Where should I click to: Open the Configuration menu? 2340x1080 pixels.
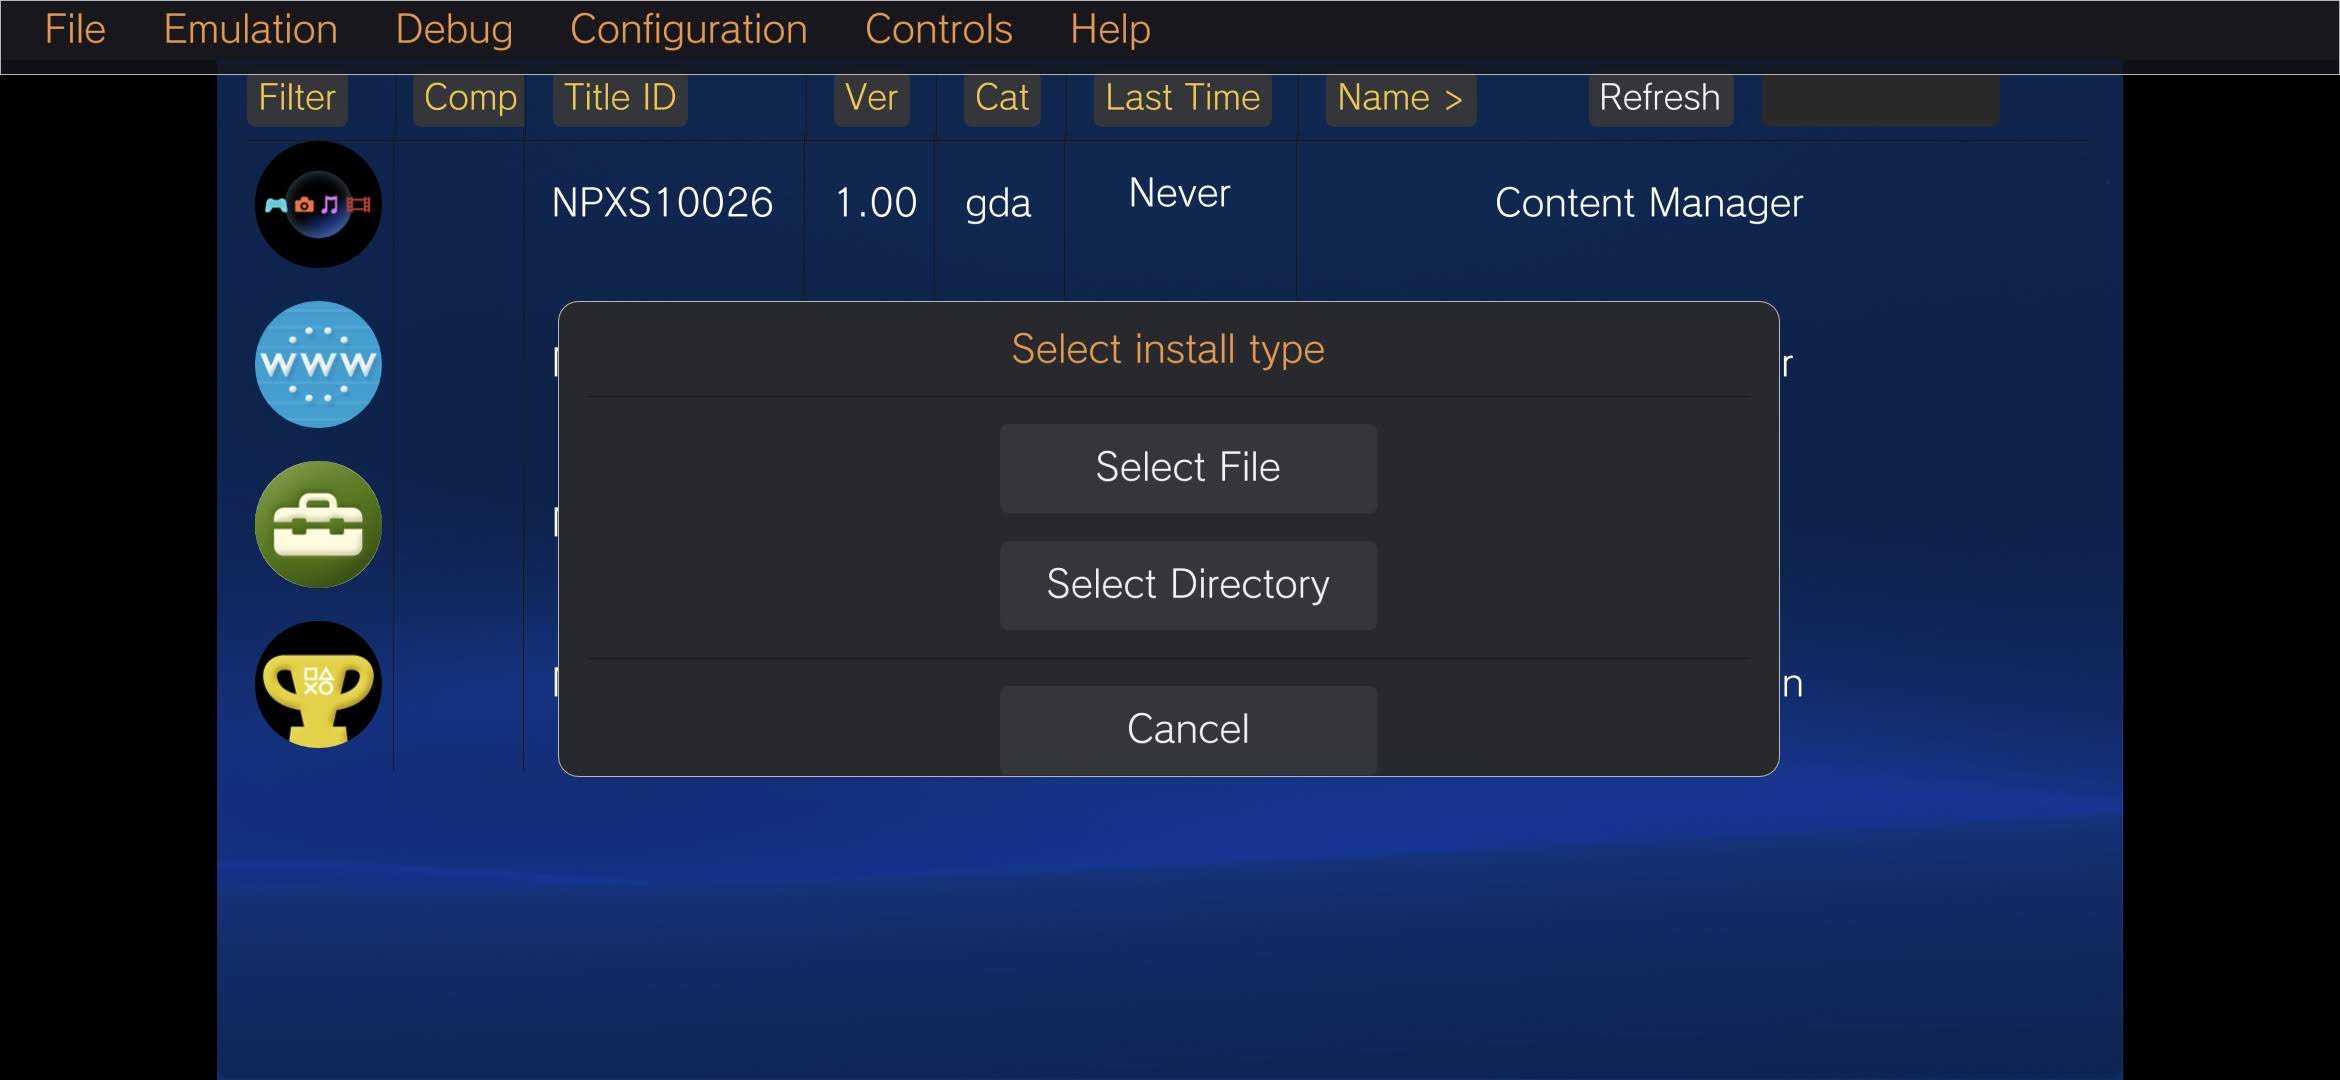pos(688,30)
